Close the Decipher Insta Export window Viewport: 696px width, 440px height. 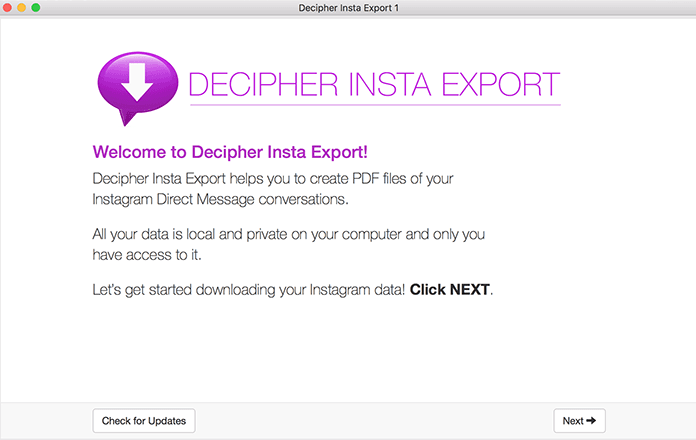point(8,8)
